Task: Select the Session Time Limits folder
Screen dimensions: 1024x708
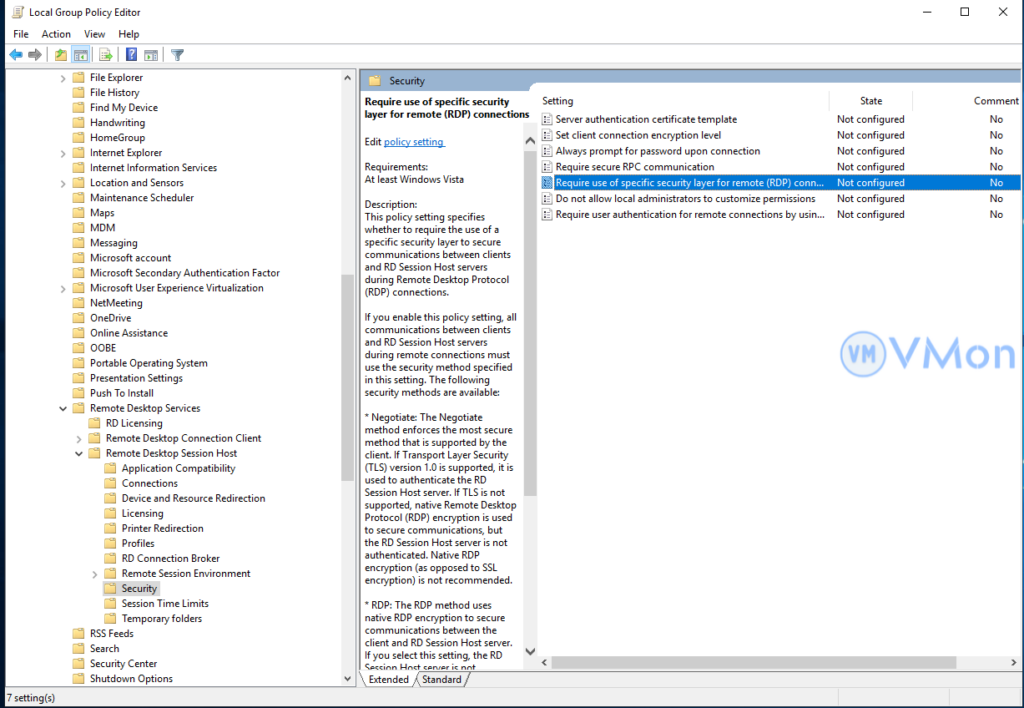Action: (x=165, y=604)
